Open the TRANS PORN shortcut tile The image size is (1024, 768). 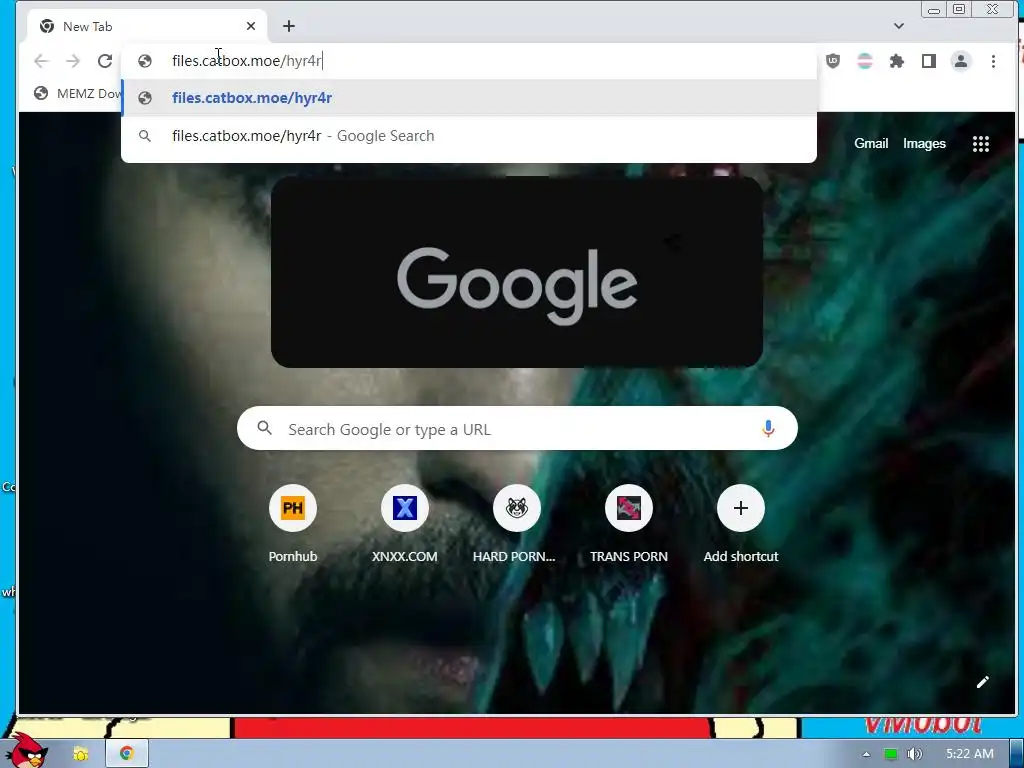pos(628,524)
